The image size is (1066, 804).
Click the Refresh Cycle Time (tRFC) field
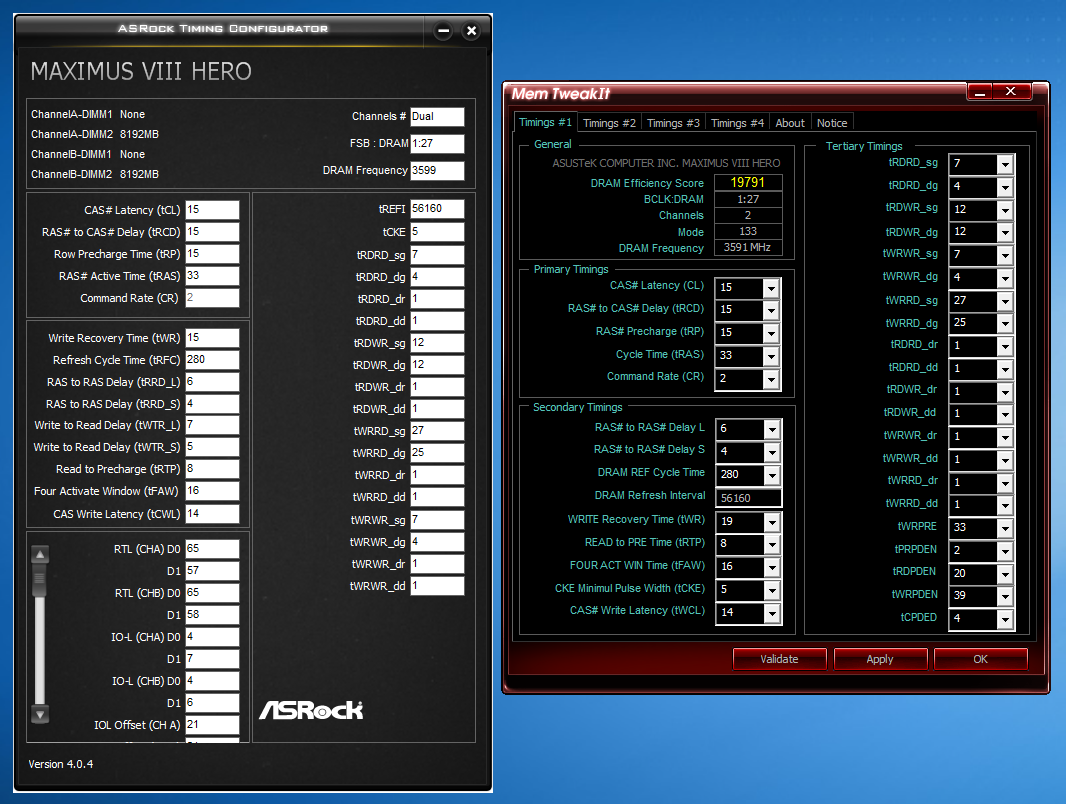pos(212,360)
